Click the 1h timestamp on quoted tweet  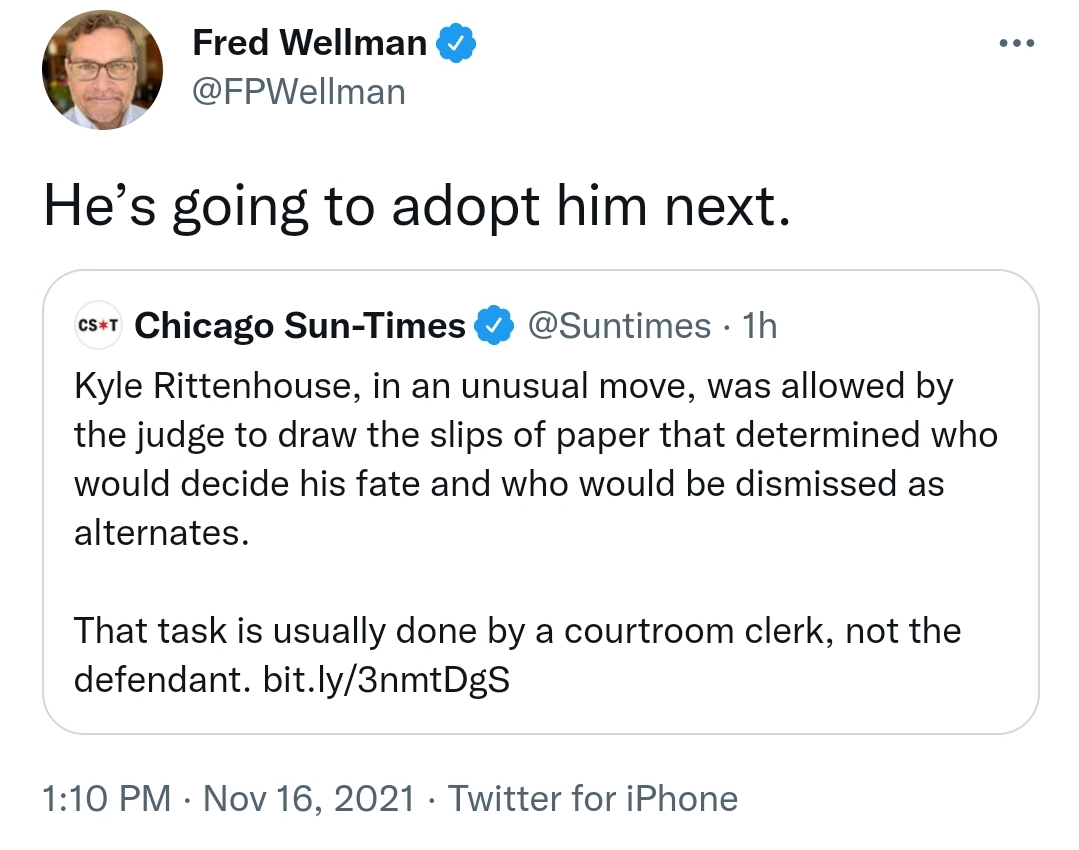[760, 326]
